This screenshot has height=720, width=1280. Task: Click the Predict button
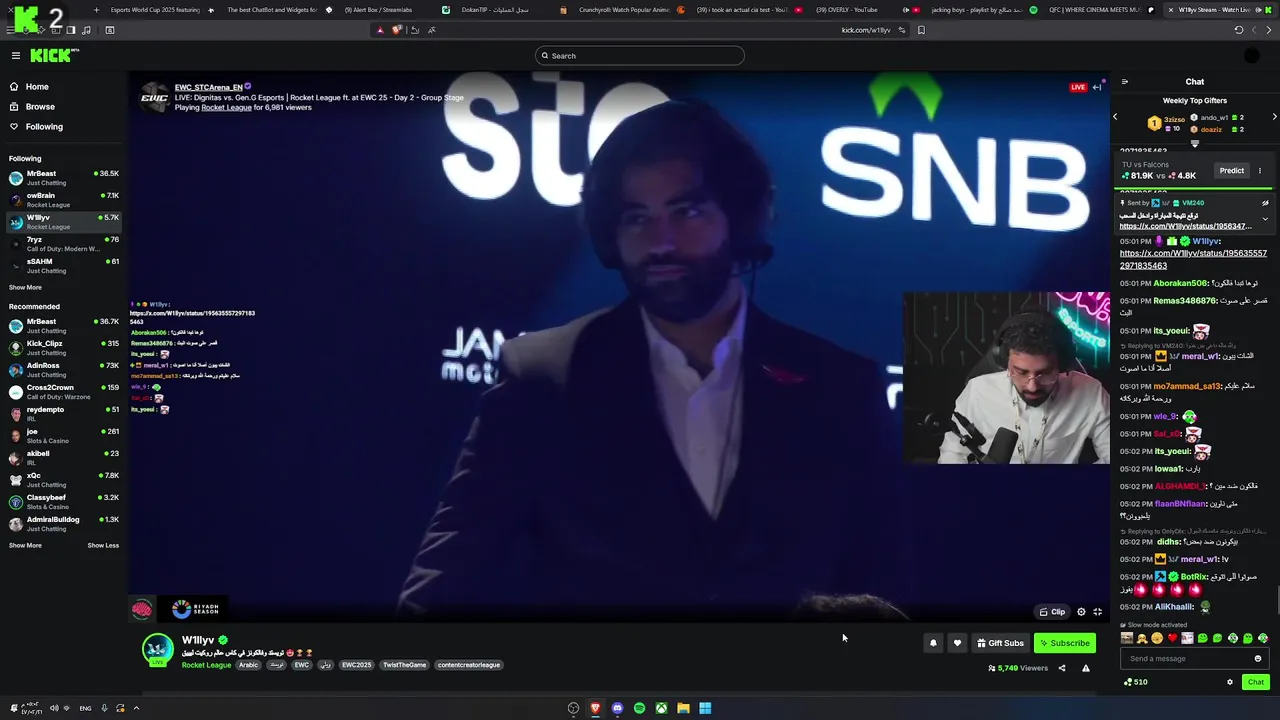point(1232,171)
